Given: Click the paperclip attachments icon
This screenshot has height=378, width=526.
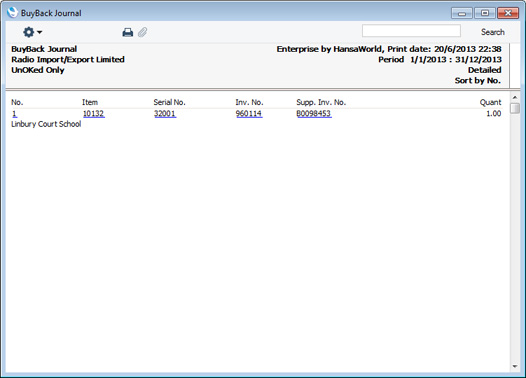Looking at the screenshot, I should coord(143,32).
